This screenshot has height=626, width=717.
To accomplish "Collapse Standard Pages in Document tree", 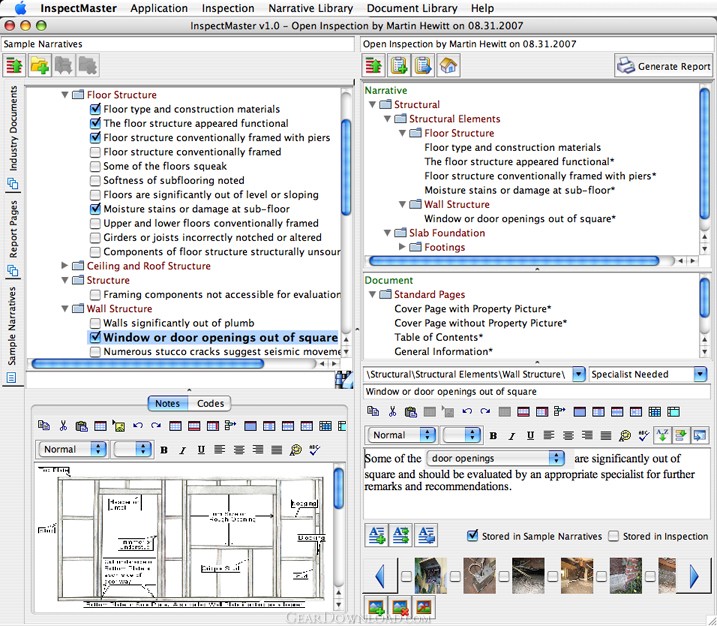I will [373, 294].
